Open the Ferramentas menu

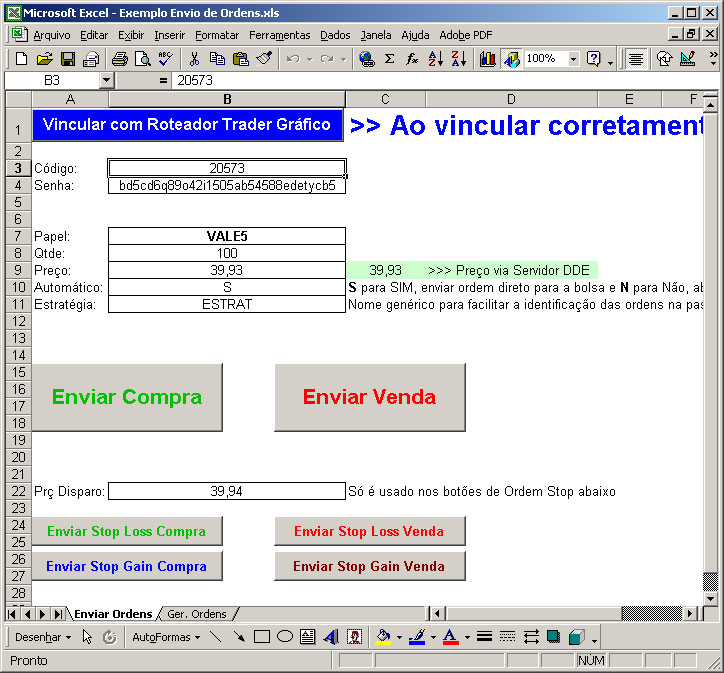click(280, 35)
